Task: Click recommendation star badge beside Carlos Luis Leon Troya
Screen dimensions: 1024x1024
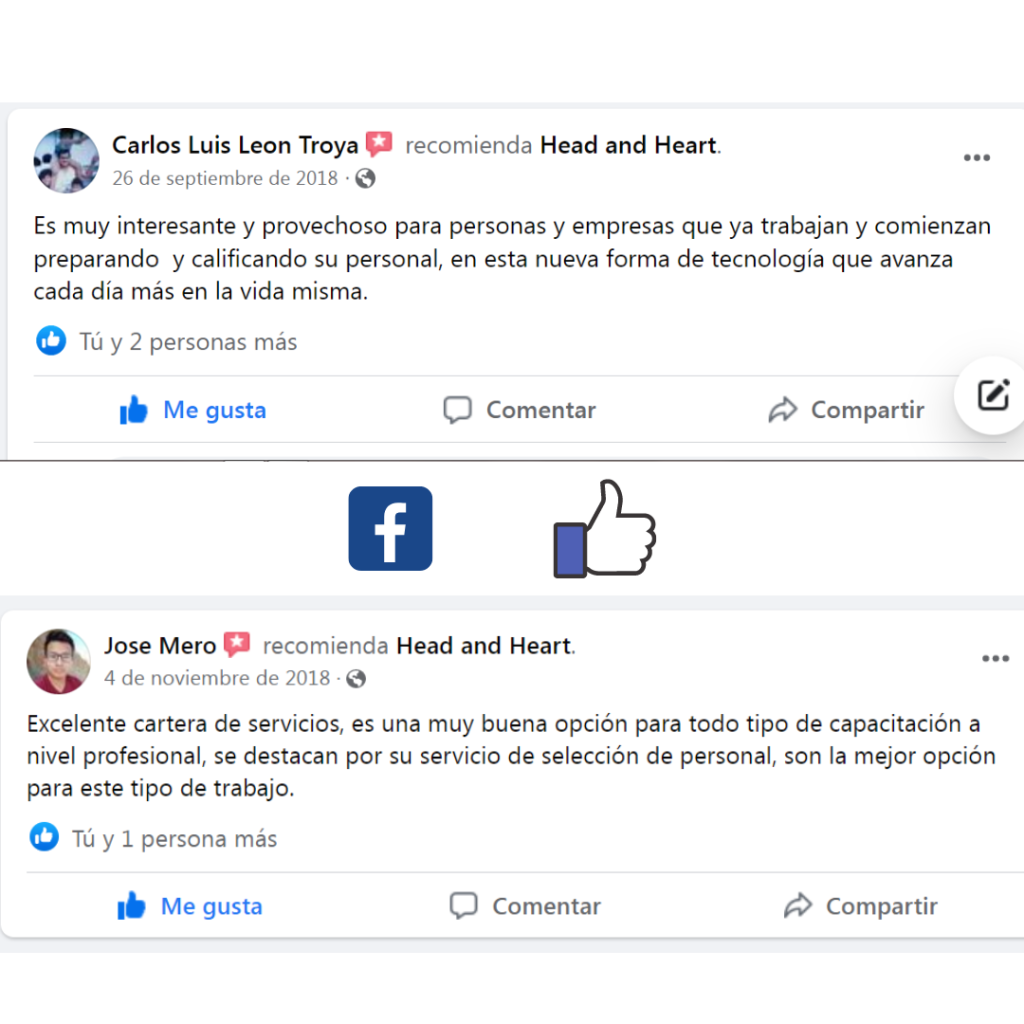Action: [379, 144]
